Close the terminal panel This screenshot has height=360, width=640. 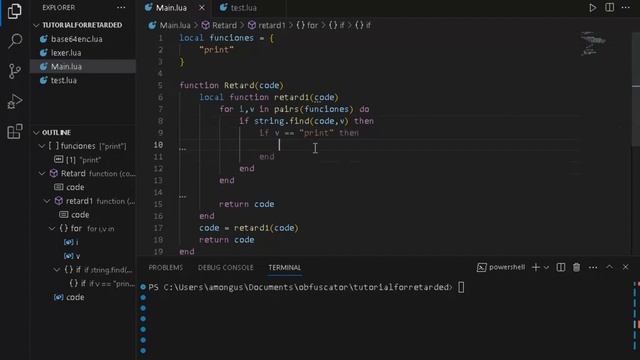(x=625, y=267)
